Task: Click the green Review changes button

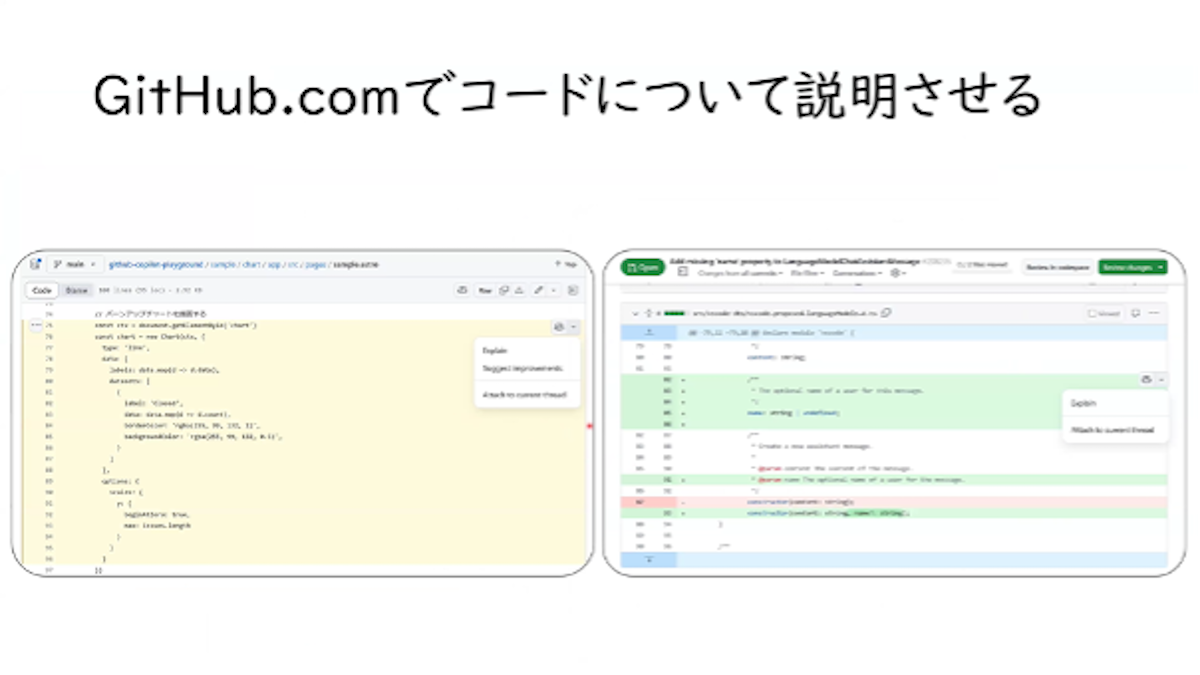Action: point(1133,267)
